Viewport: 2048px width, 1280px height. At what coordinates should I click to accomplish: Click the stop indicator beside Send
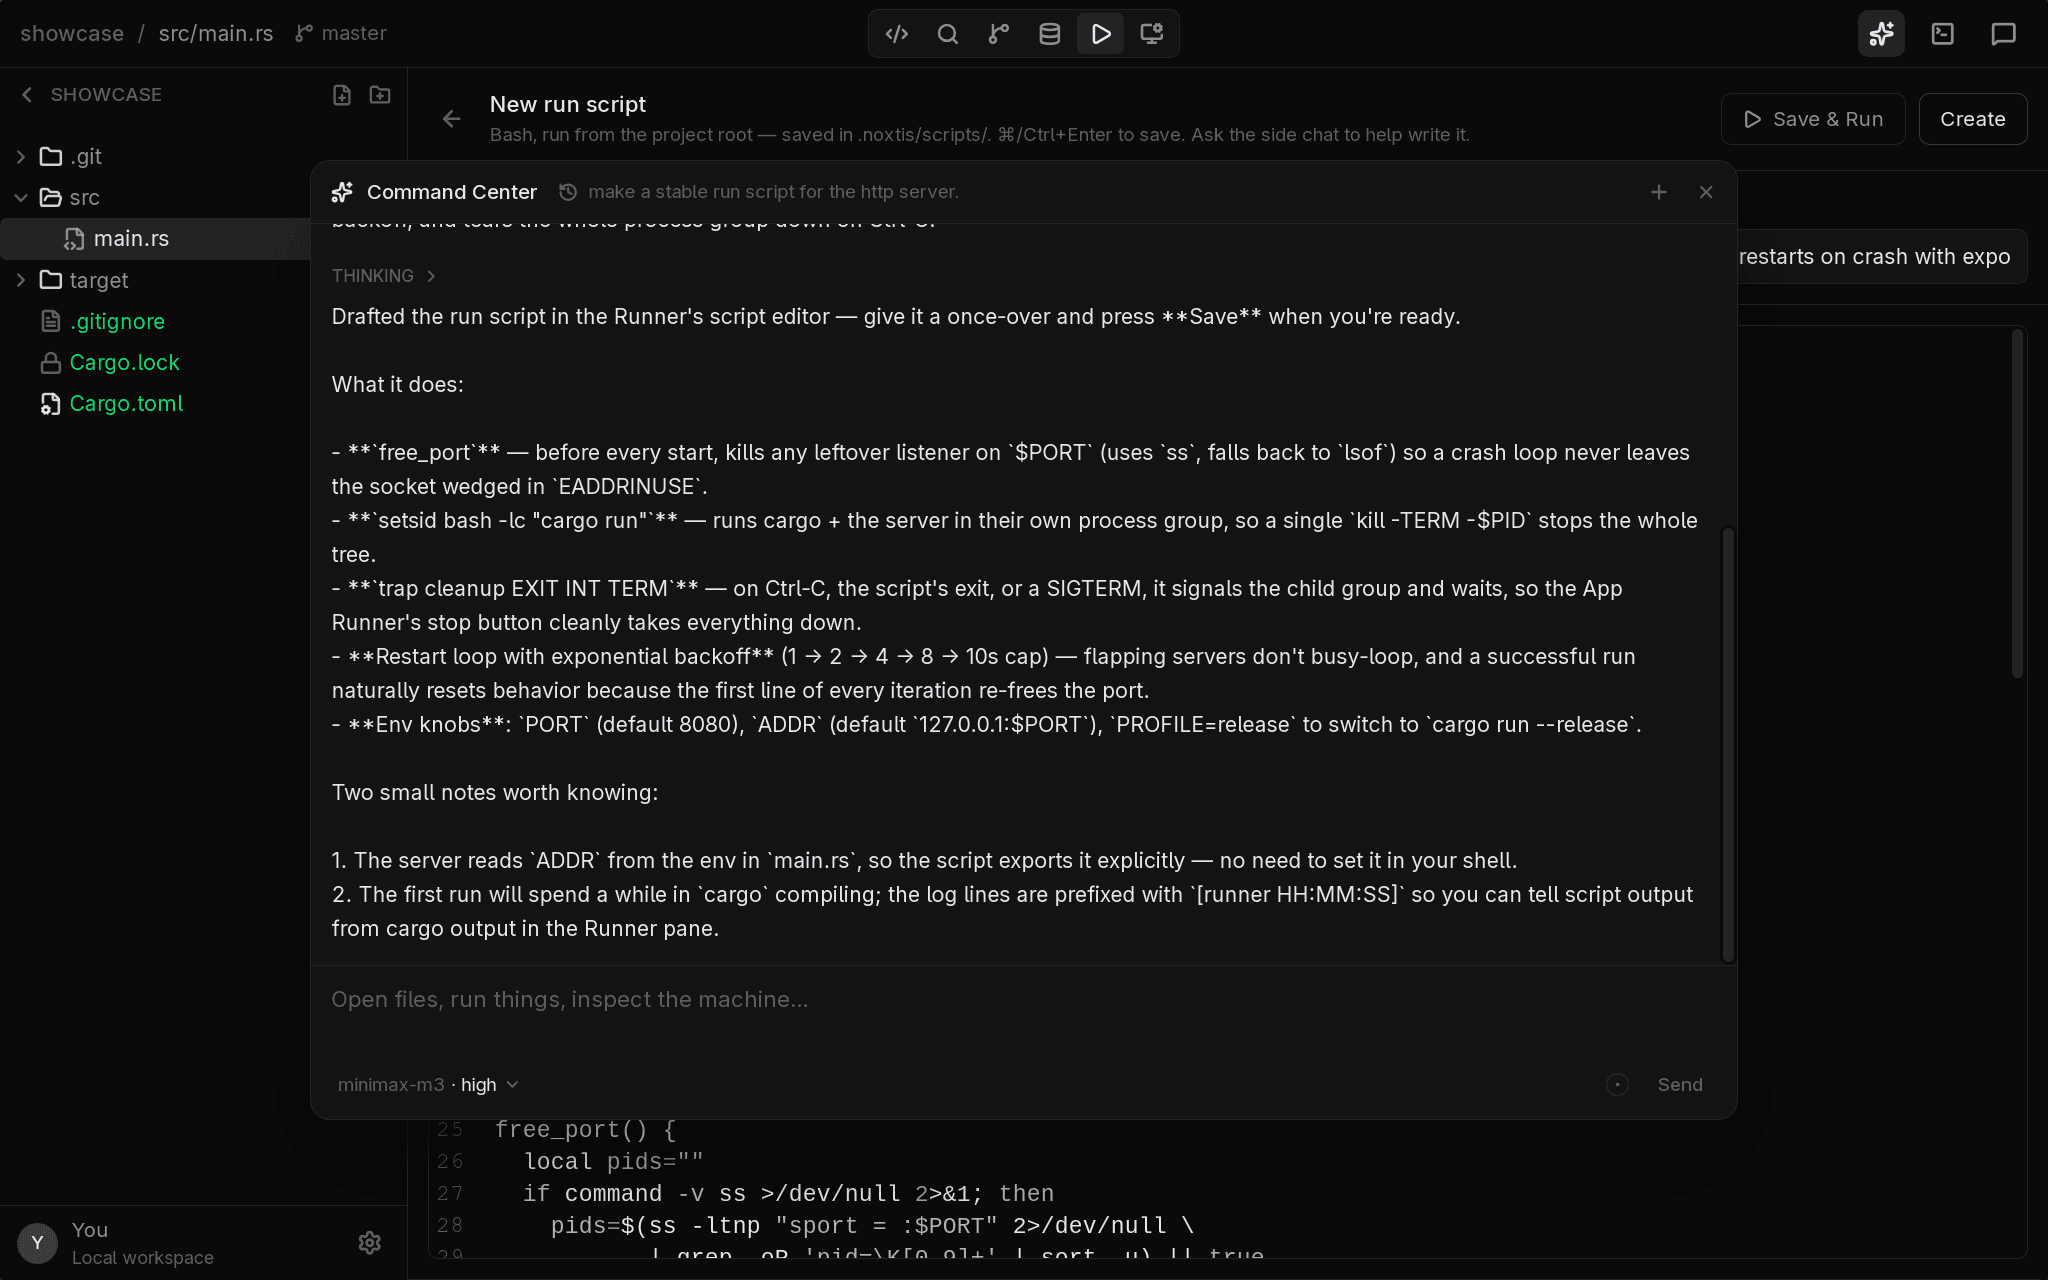(1617, 1085)
